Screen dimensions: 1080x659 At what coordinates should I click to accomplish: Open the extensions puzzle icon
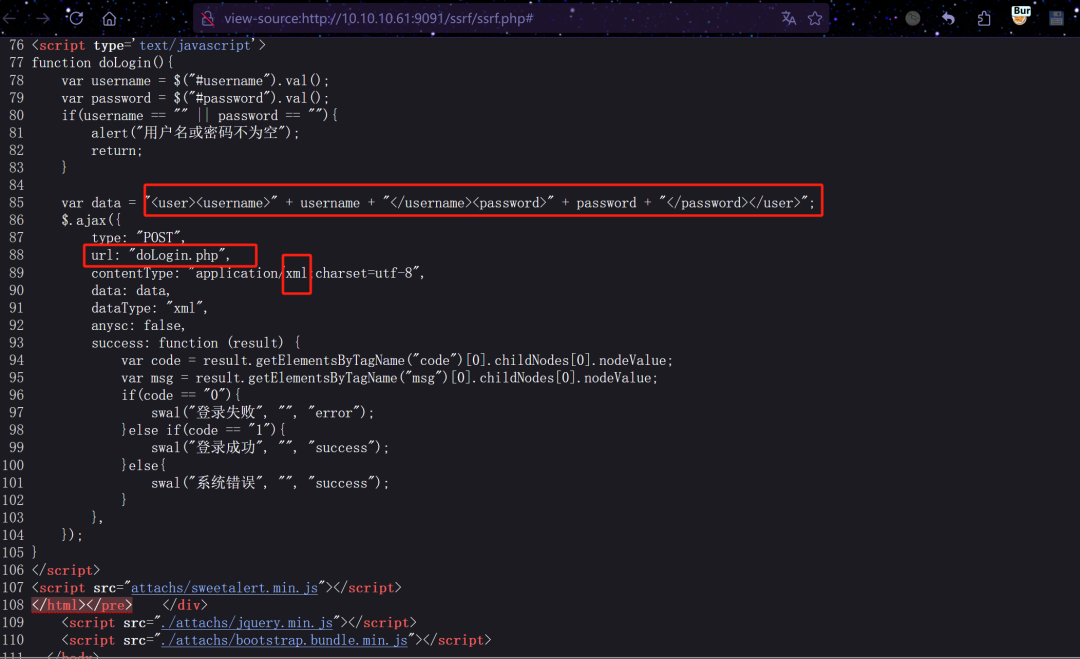point(984,19)
